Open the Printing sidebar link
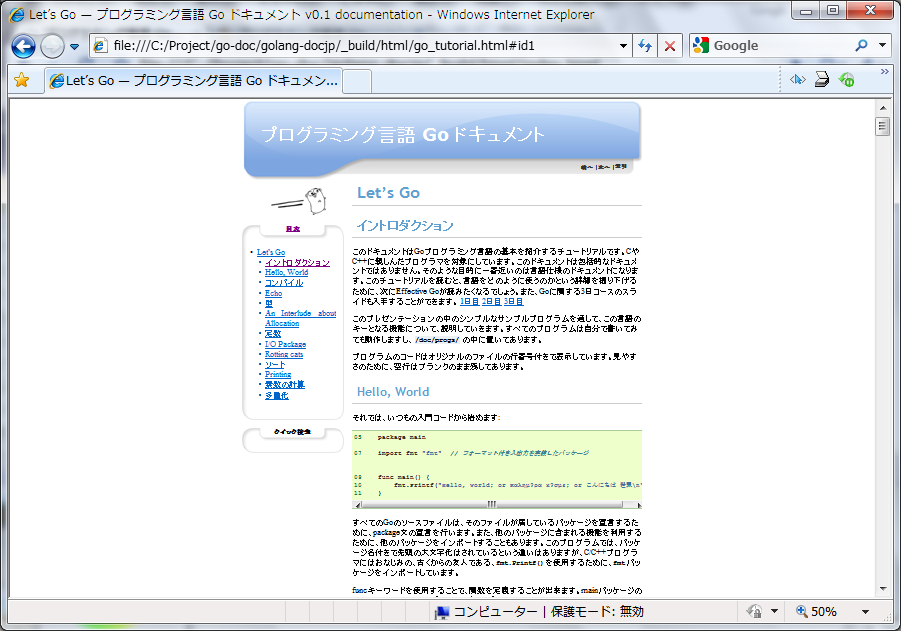The image size is (901, 631). point(278,374)
